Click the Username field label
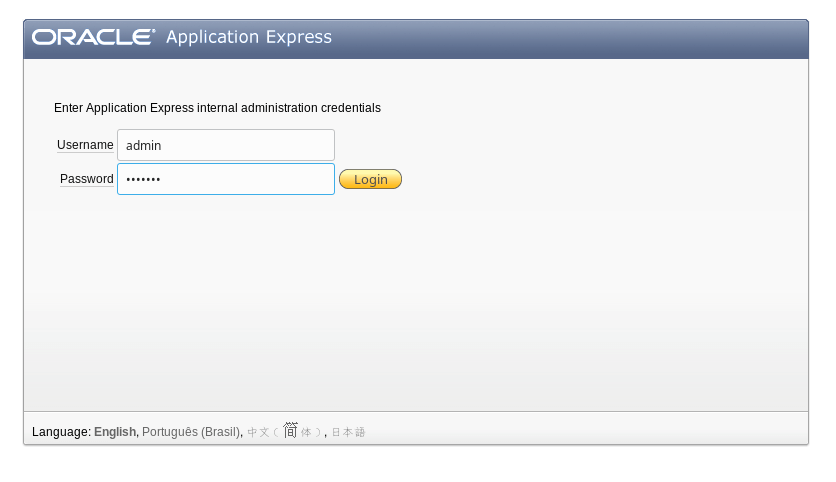Screen dimensions: 836x482 [x=85, y=145]
